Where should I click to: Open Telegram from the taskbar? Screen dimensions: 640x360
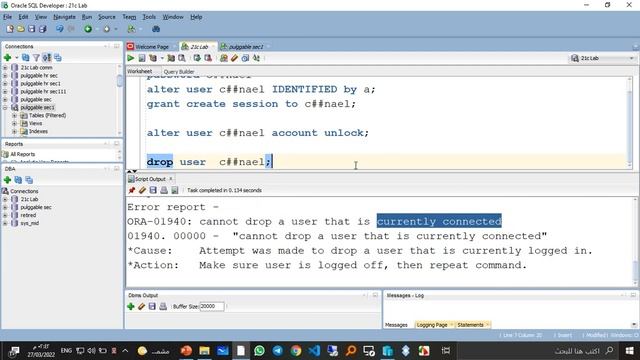pyautogui.click(x=278, y=351)
